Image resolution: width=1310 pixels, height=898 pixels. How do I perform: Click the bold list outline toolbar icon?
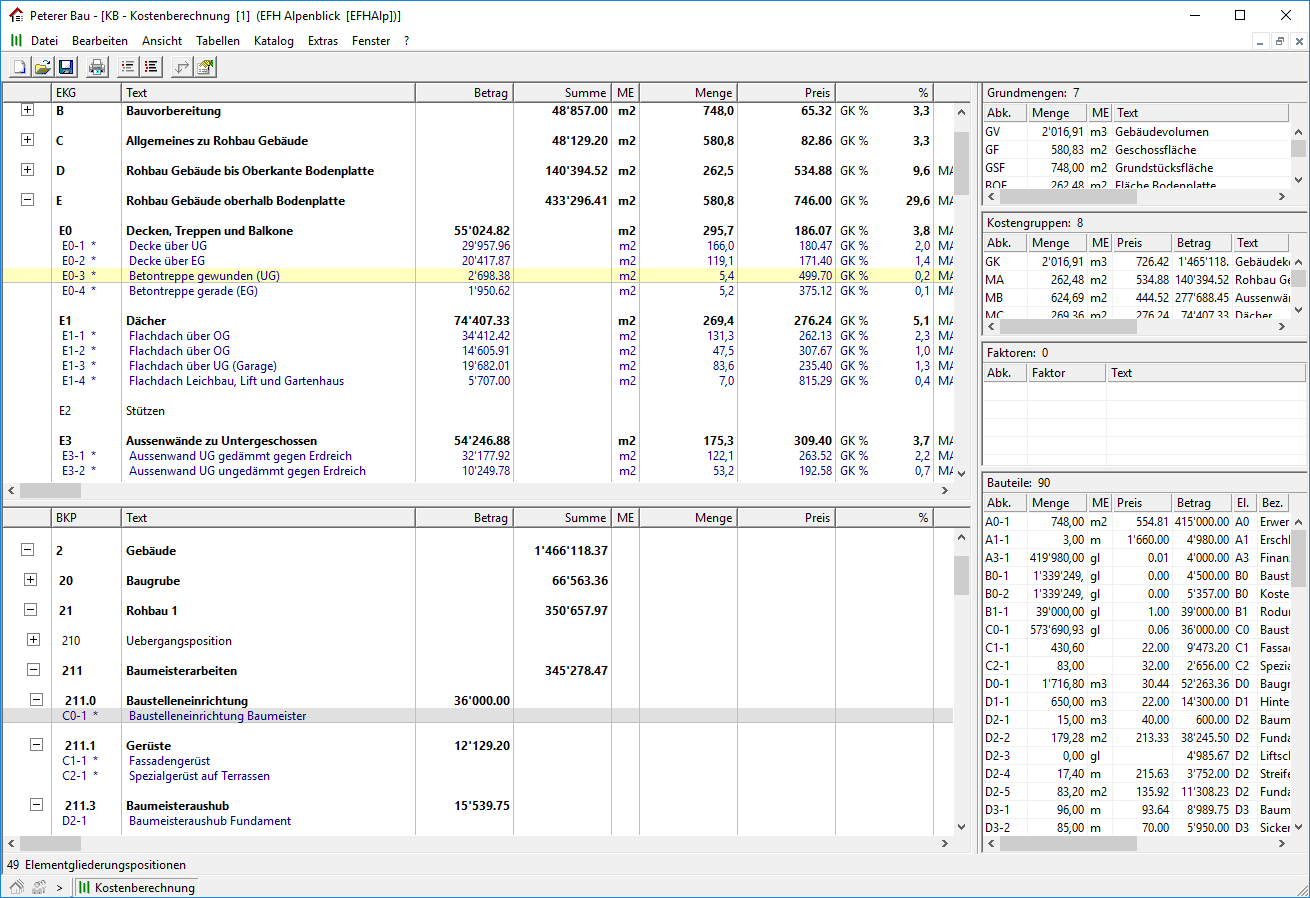(151, 67)
